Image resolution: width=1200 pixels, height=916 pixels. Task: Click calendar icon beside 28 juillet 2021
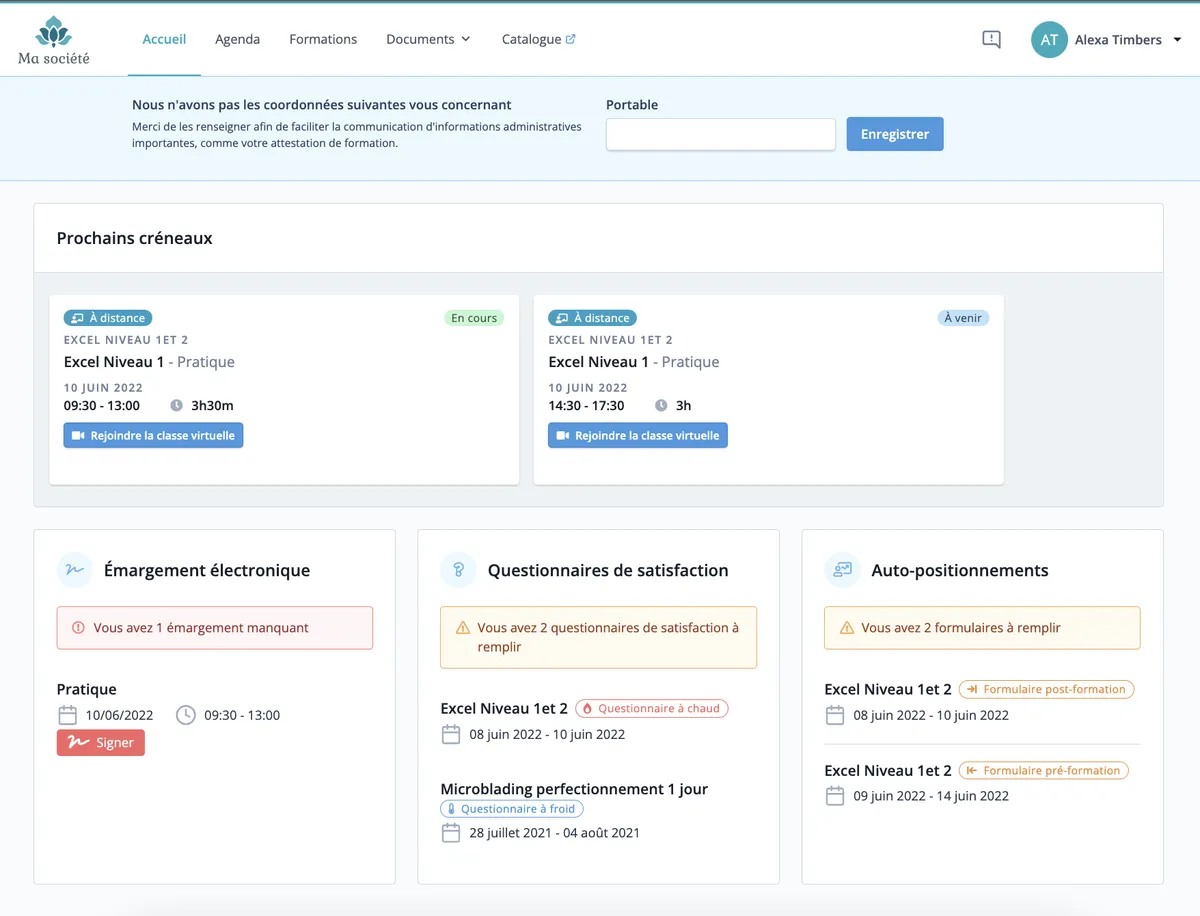coord(451,832)
